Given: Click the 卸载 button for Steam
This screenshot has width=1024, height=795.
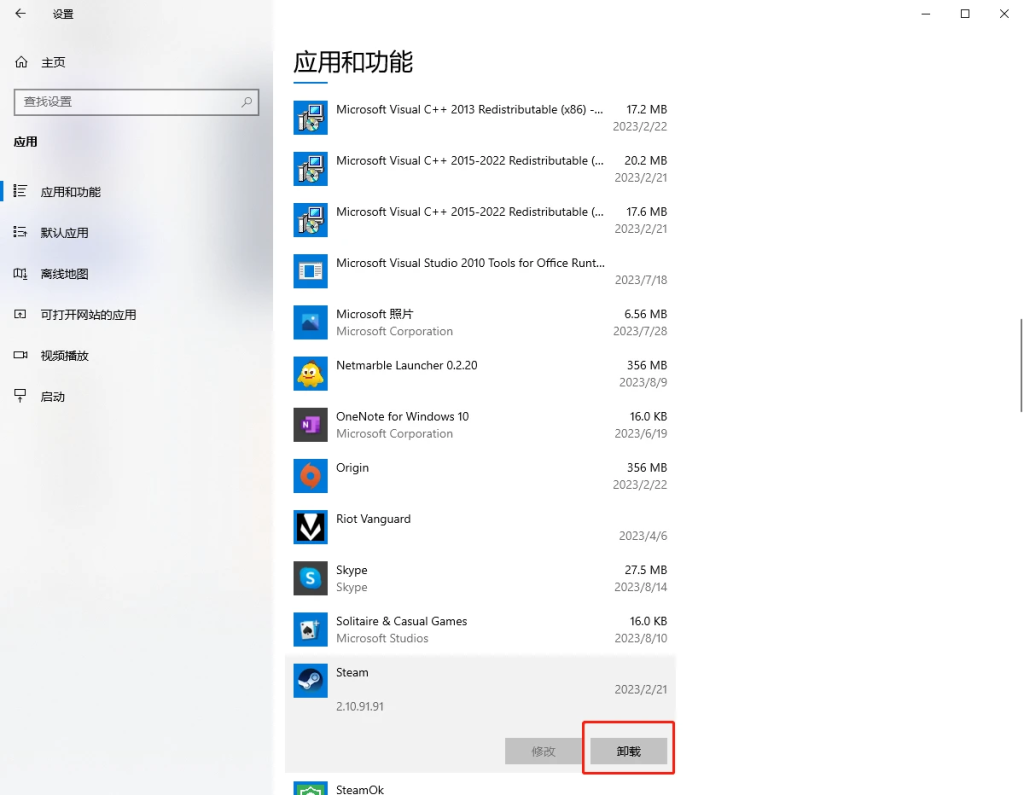Looking at the screenshot, I should (x=628, y=751).
